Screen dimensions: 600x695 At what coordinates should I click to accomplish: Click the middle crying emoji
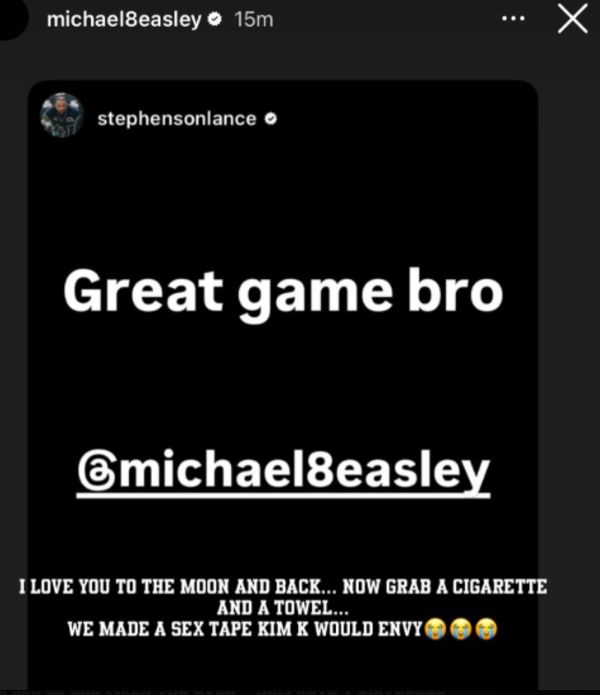(461, 629)
